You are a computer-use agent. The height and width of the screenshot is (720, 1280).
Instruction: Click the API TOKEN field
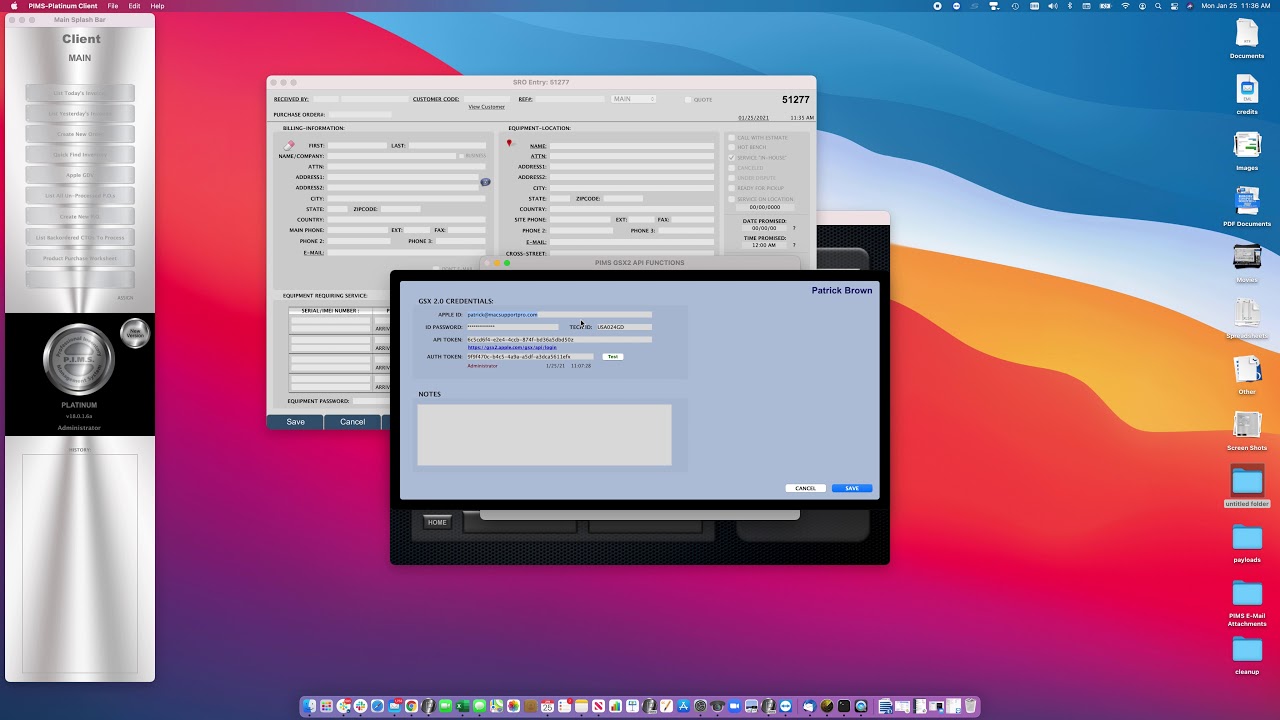point(559,339)
